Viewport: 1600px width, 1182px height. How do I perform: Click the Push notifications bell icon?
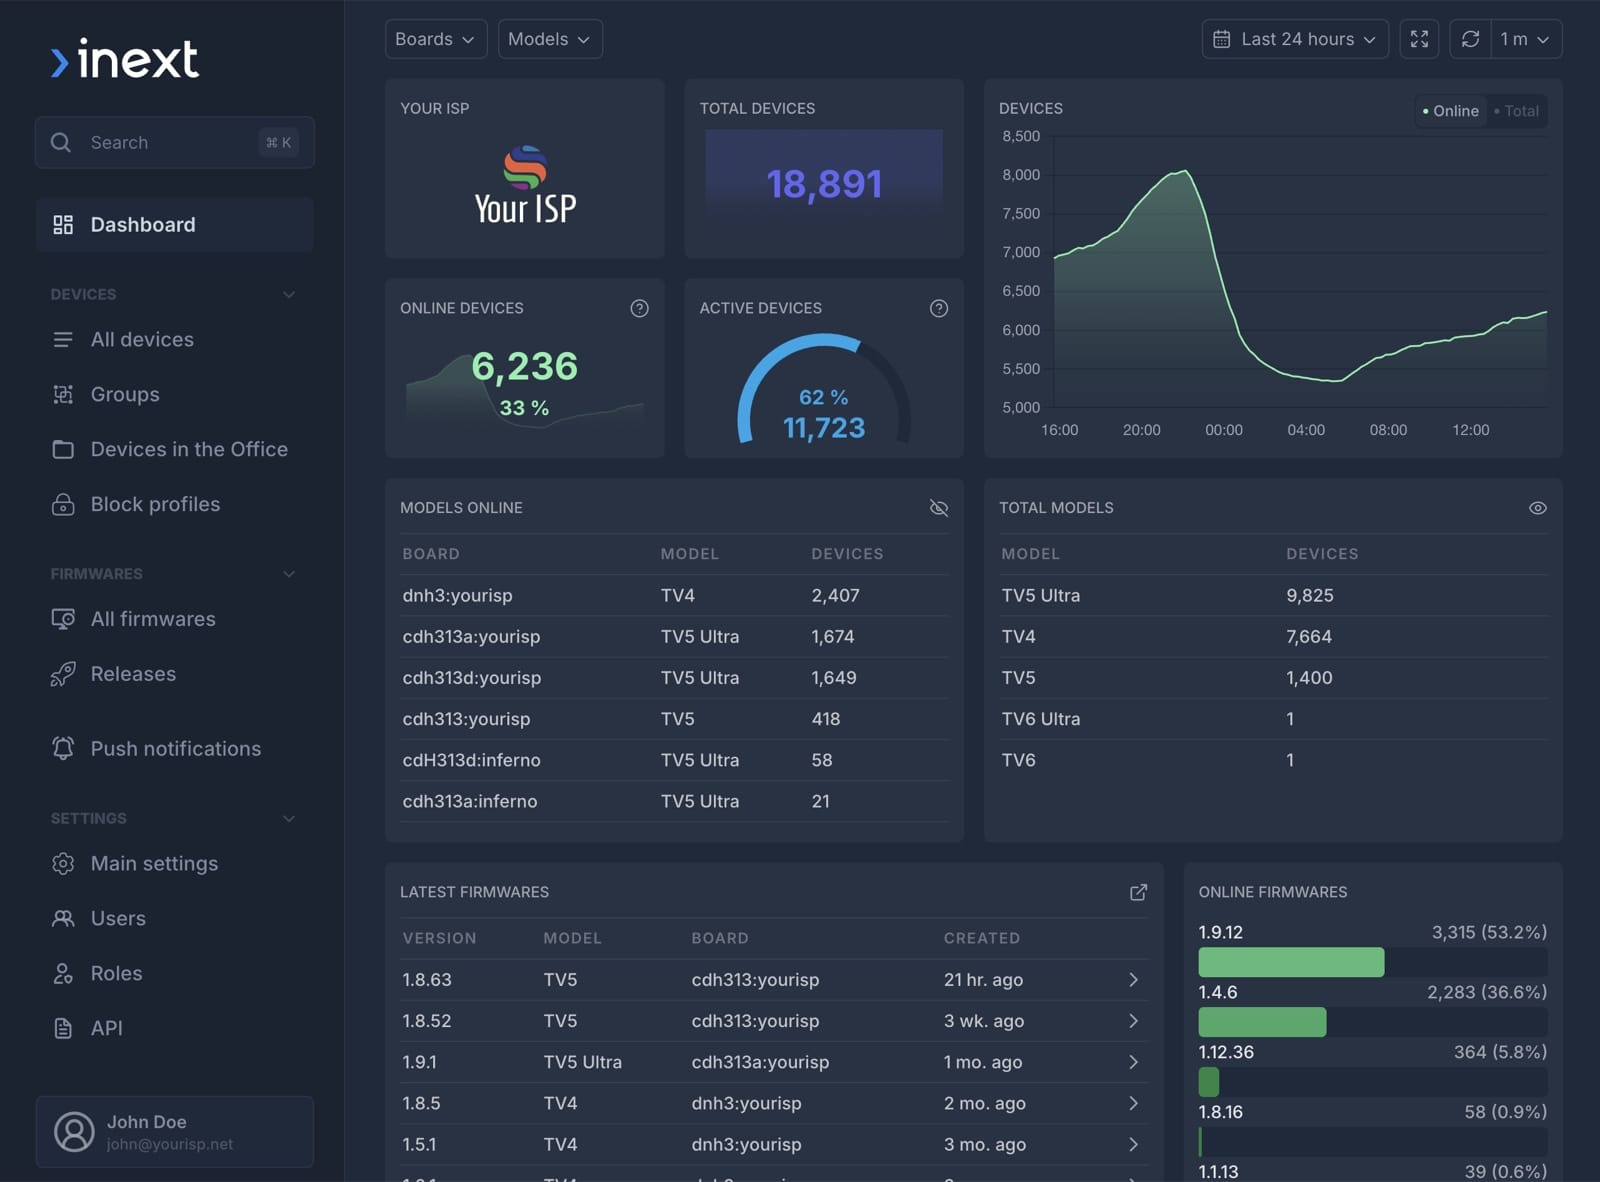tap(63, 748)
